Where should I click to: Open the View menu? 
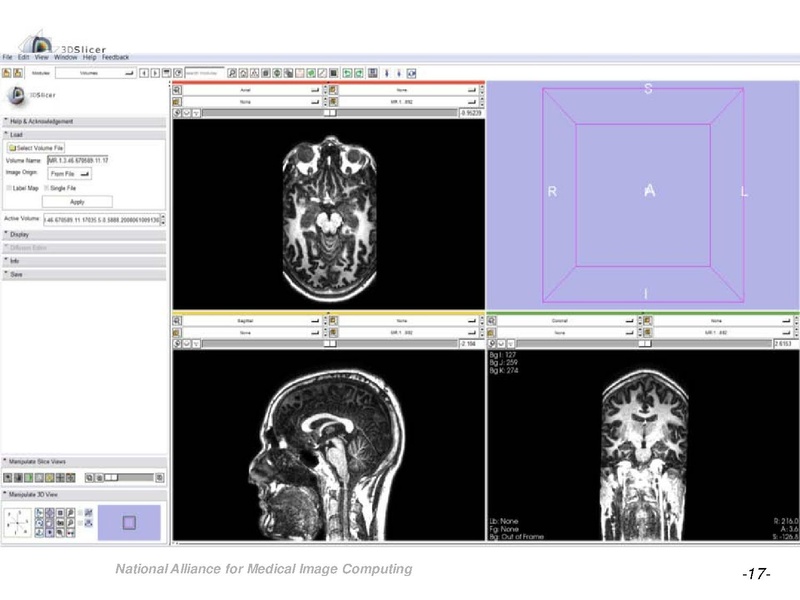41,57
